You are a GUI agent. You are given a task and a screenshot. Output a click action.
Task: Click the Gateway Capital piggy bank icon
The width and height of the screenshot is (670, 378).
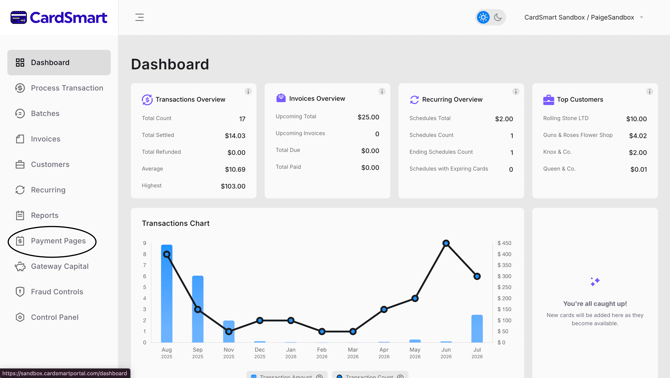(20, 266)
